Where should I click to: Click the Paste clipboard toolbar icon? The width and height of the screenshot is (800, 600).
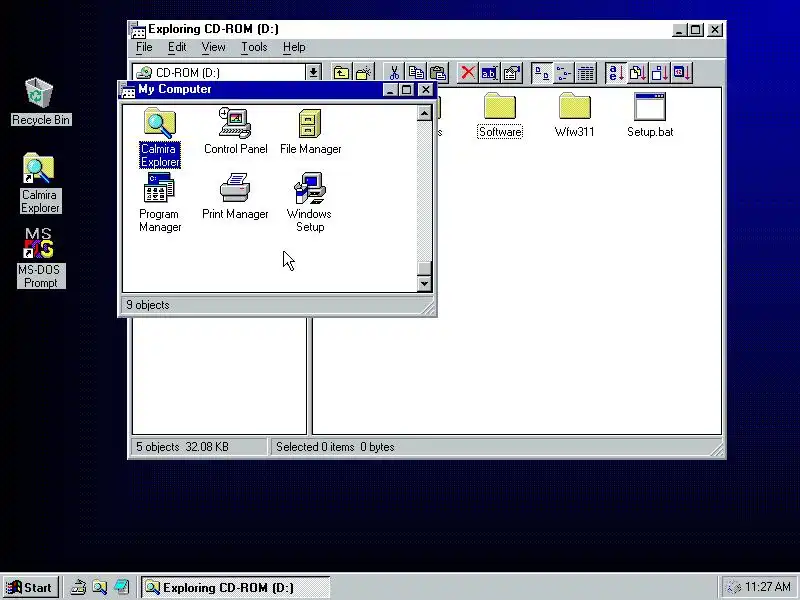pos(438,73)
